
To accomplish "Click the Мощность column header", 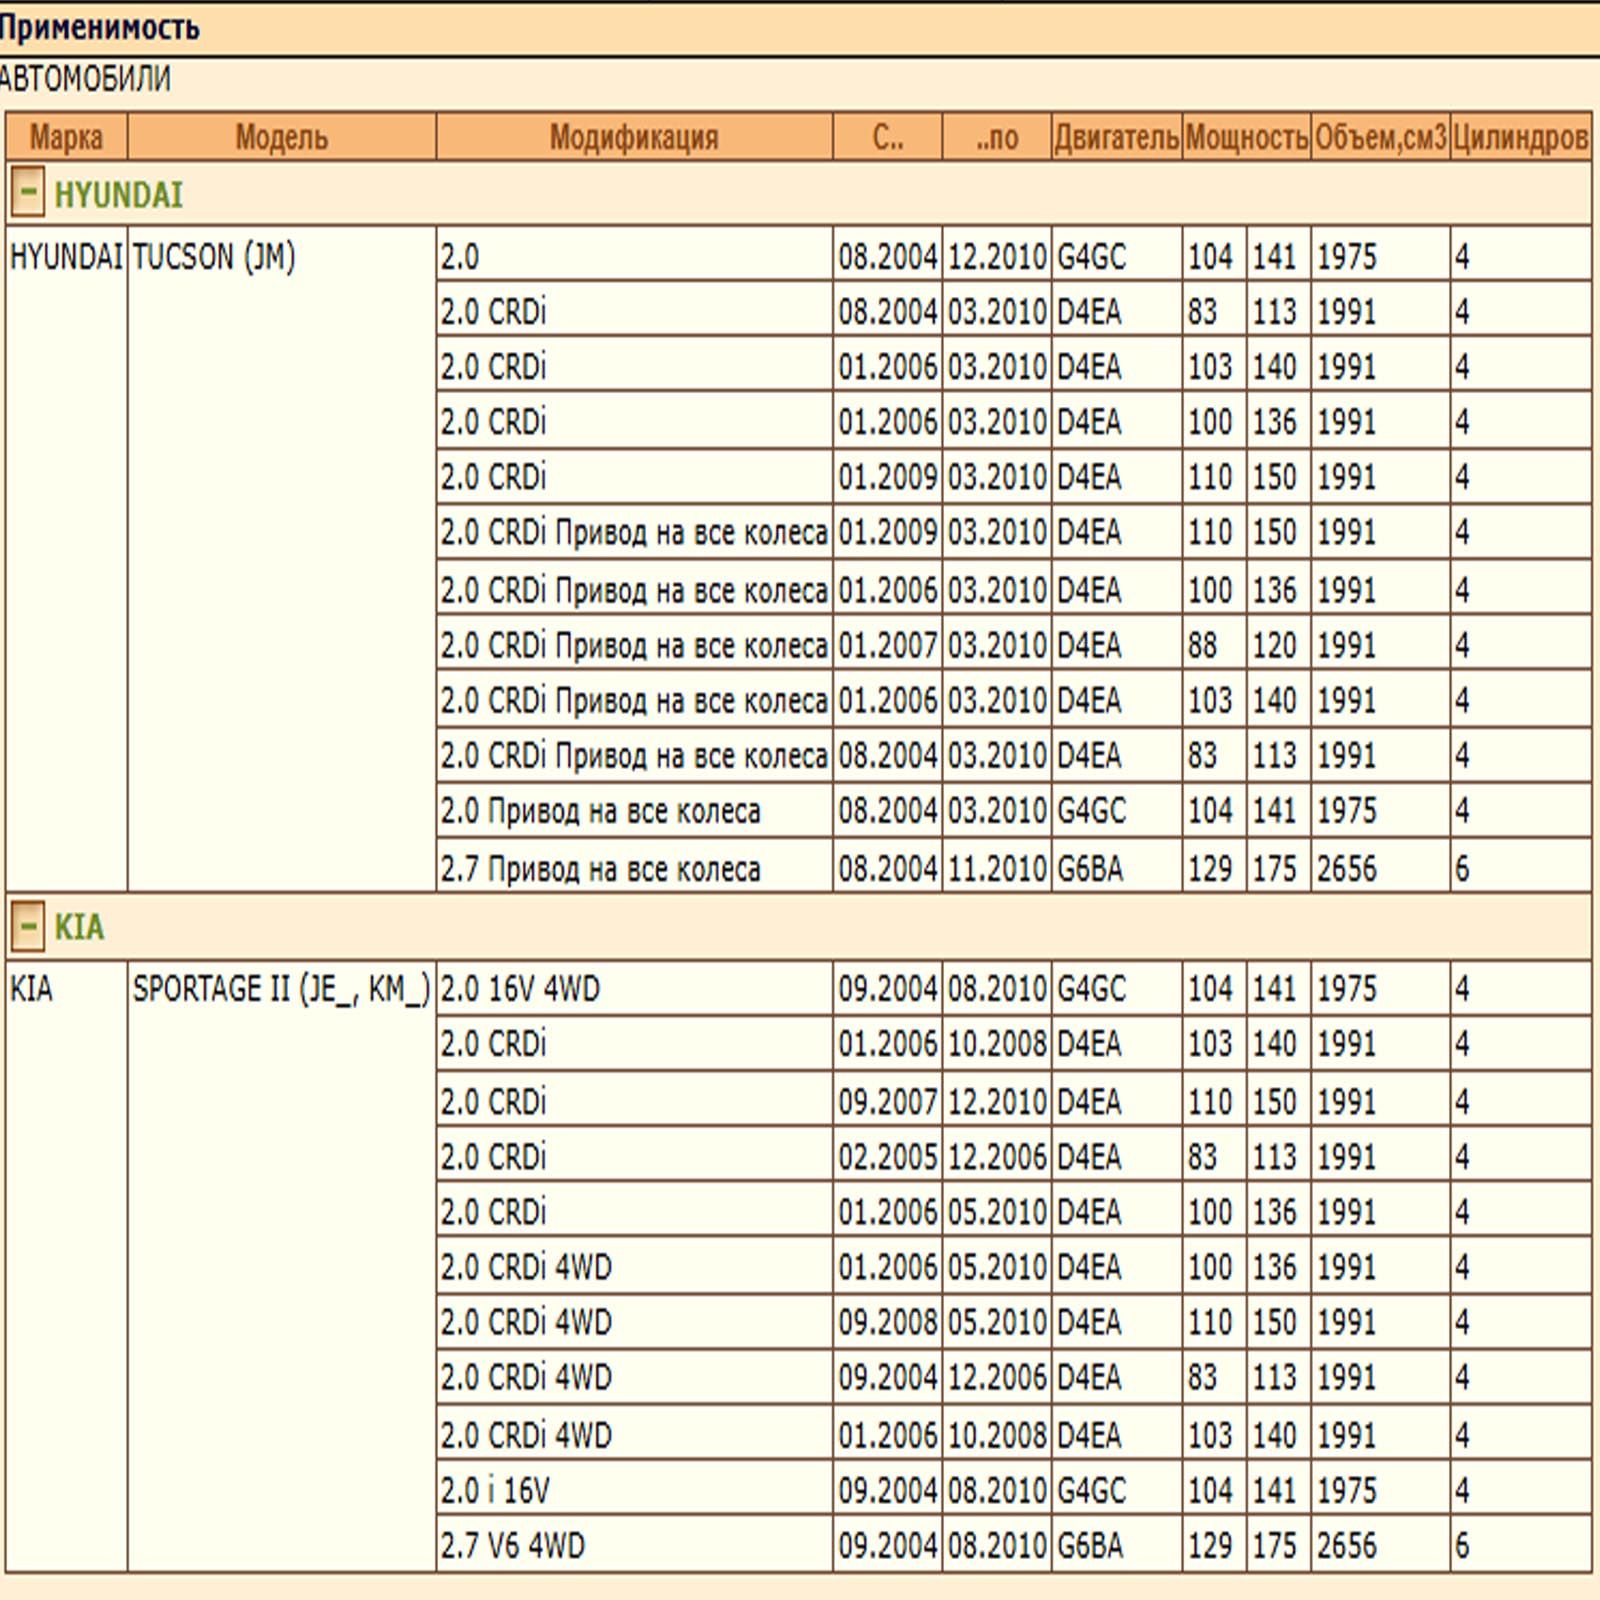I will (x=1246, y=137).
